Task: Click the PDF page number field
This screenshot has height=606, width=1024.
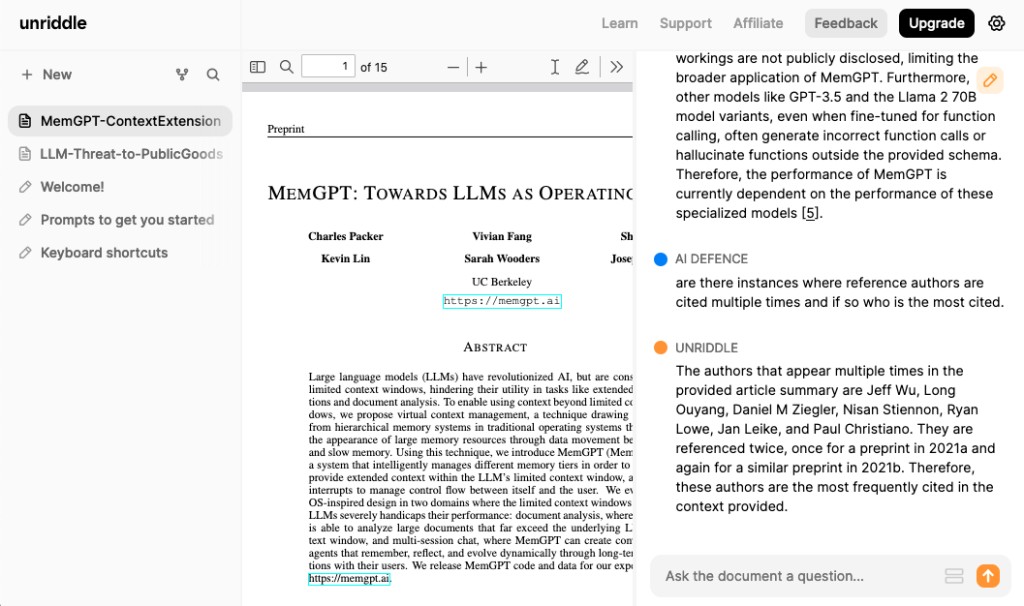Action: coord(328,67)
